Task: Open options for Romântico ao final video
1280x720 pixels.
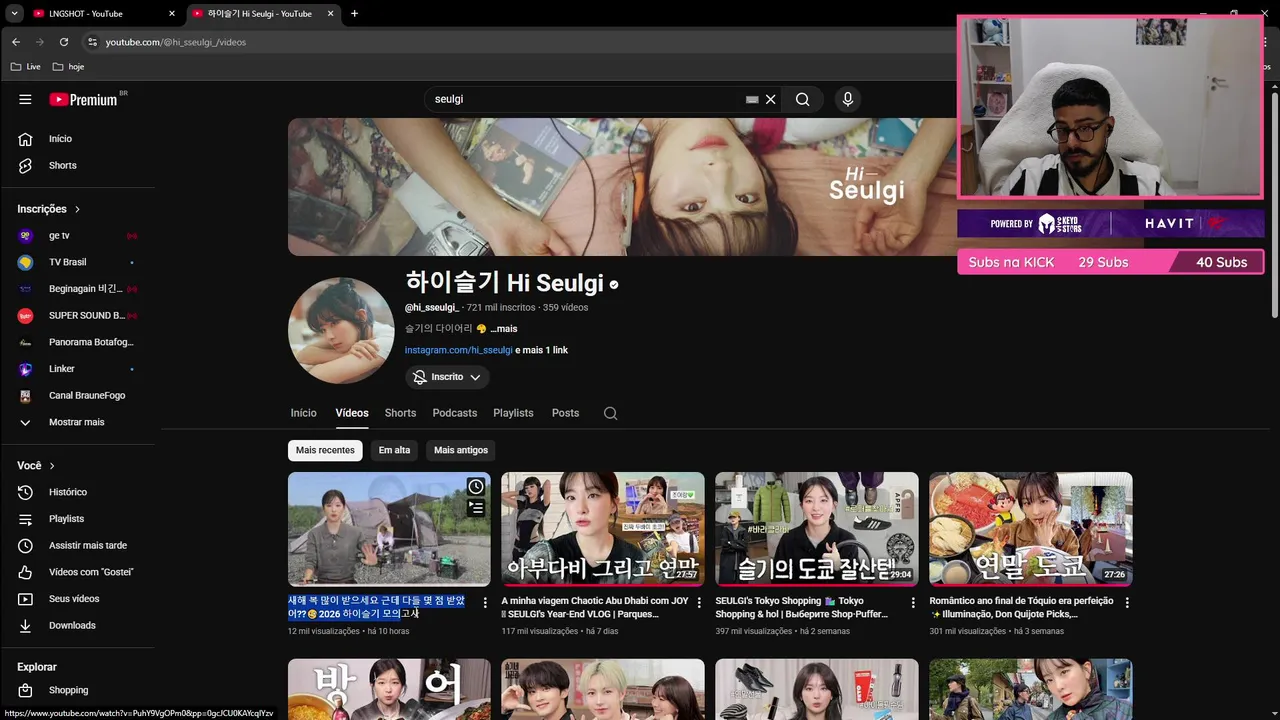Action: tap(1127, 603)
